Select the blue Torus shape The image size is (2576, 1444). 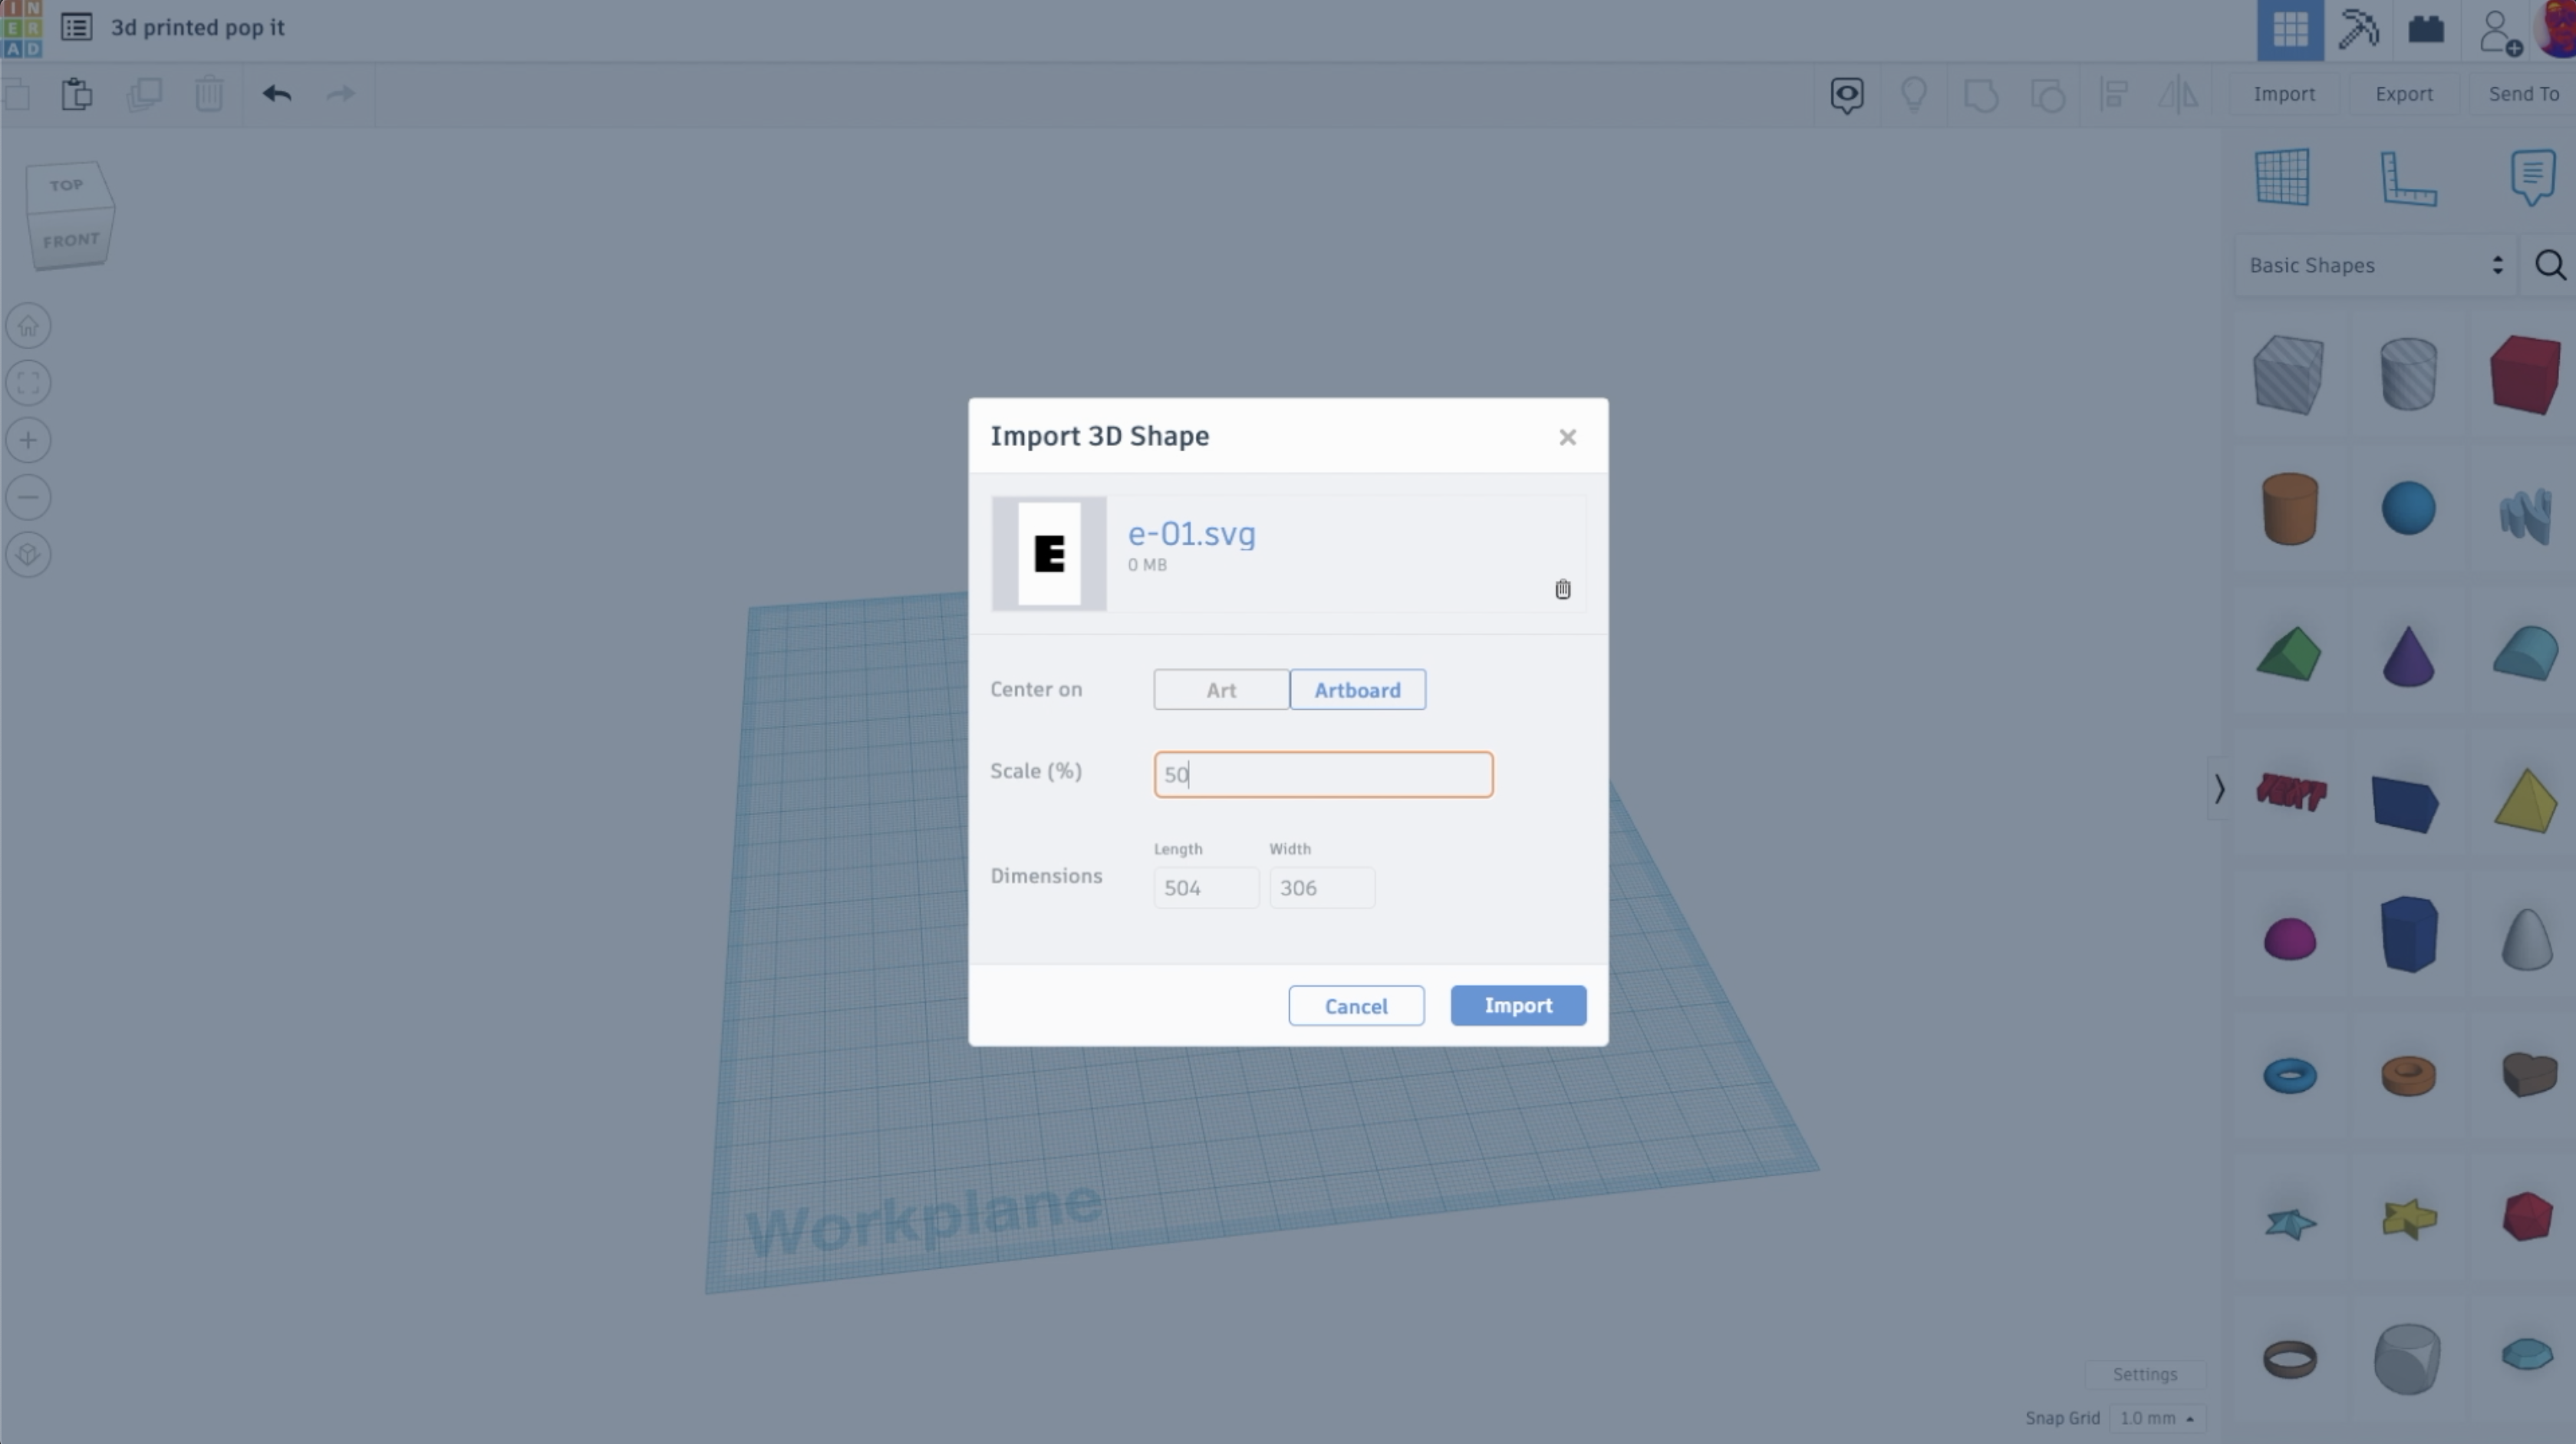(x=2289, y=1076)
